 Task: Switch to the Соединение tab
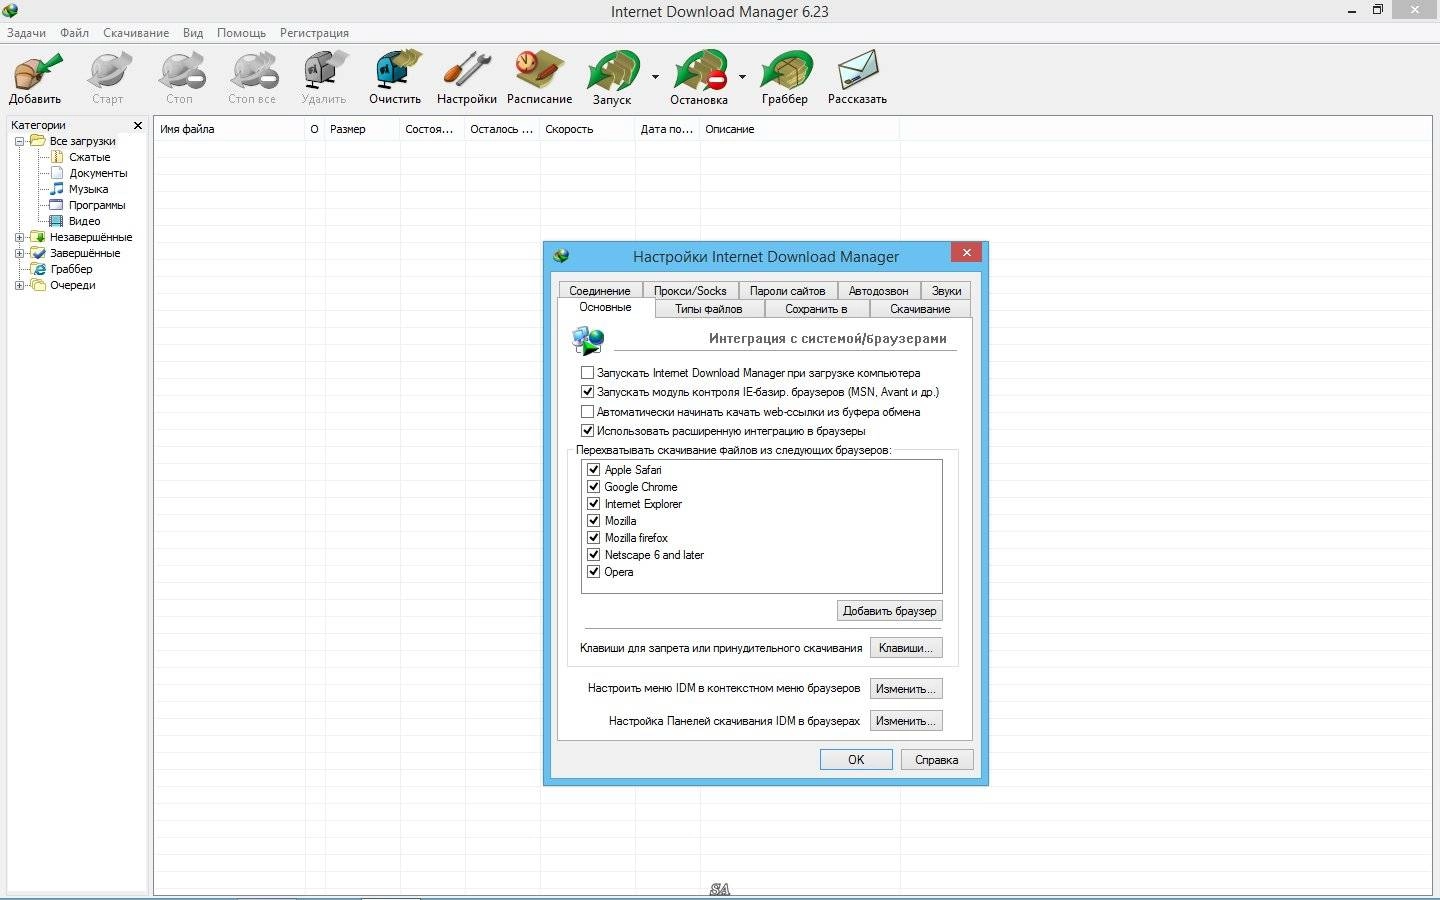tap(600, 291)
